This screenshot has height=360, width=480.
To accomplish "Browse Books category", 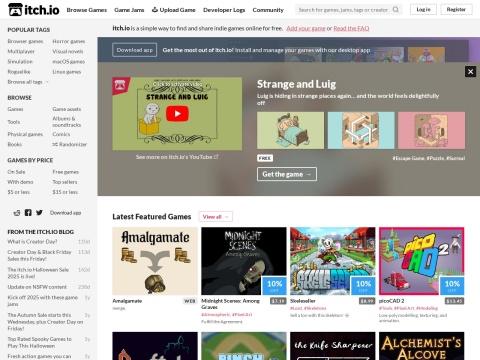I will 15,144.
